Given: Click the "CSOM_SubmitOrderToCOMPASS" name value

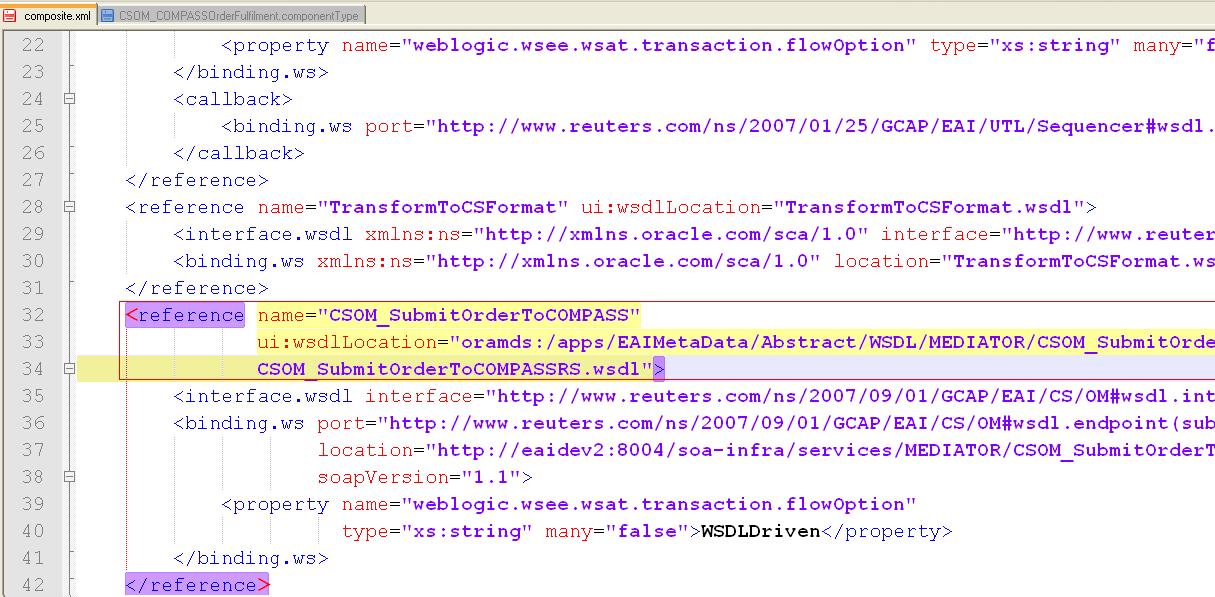Looking at the screenshot, I should point(478,315).
